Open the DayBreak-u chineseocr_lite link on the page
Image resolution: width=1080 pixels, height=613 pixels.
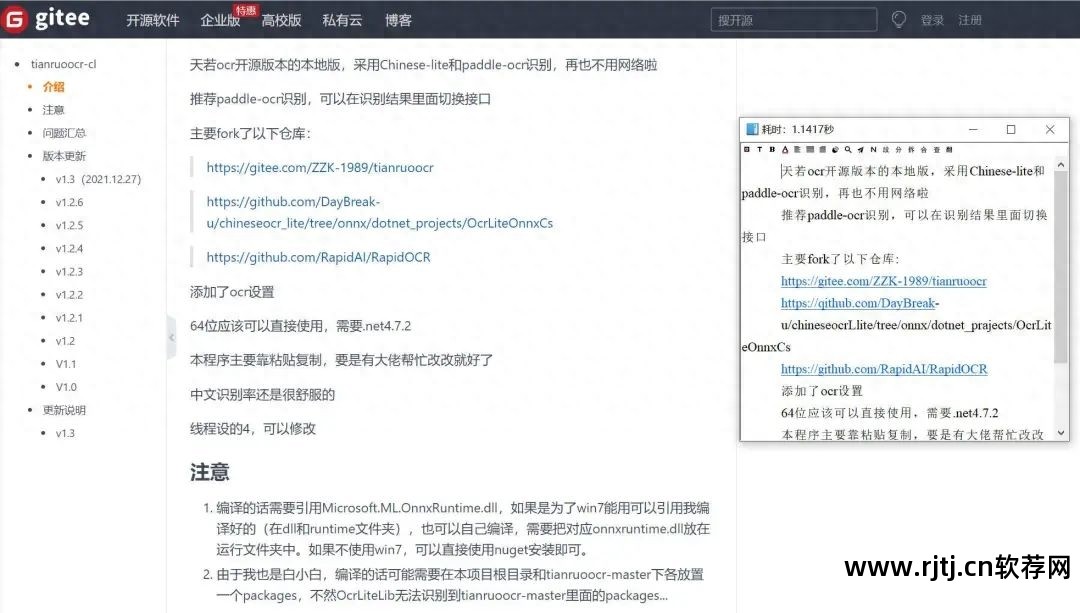click(x=380, y=212)
